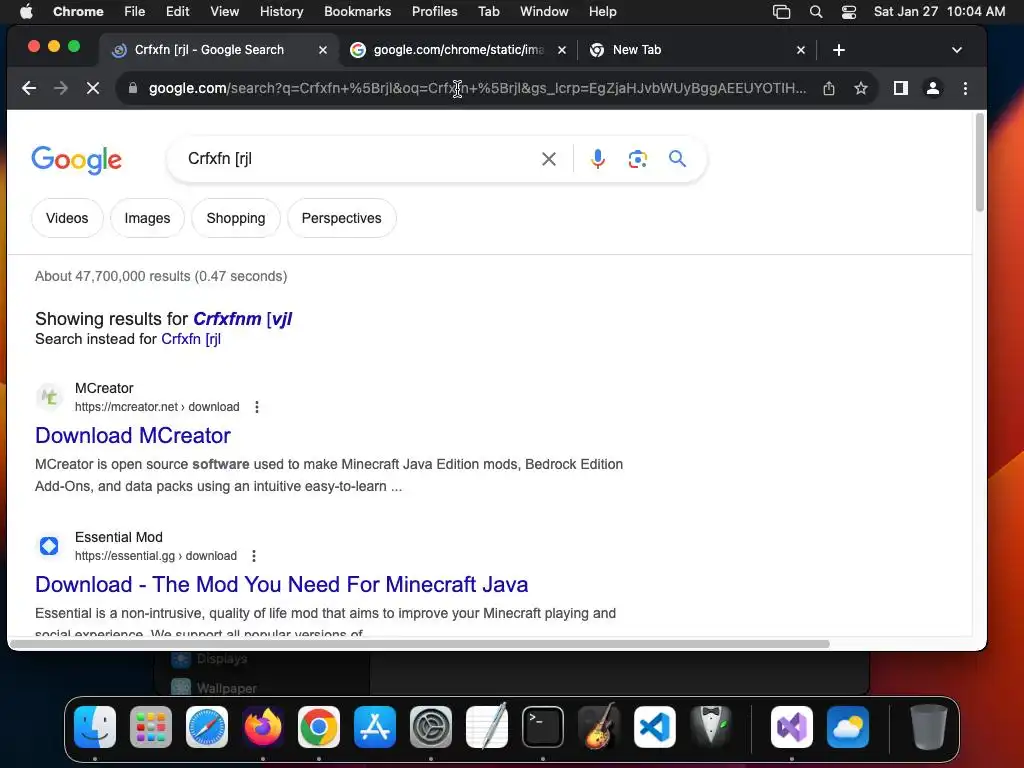Start voice search with the microphone
Image resolution: width=1024 pixels, height=768 pixels.
[x=598, y=159]
